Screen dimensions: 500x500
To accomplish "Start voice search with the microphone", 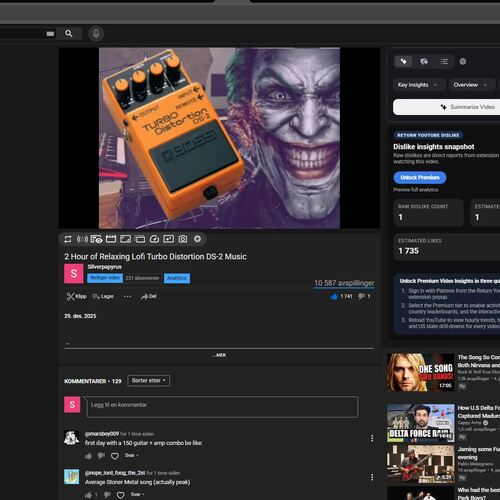I will pos(96,34).
